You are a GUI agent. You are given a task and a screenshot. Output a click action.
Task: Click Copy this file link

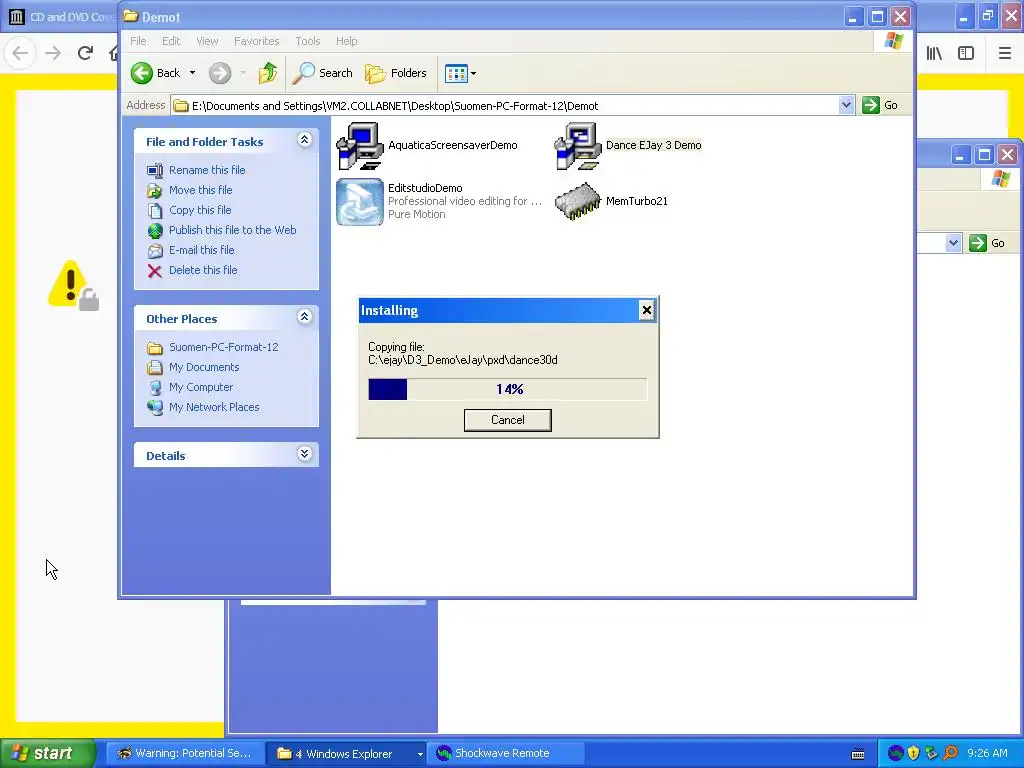click(x=200, y=210)
